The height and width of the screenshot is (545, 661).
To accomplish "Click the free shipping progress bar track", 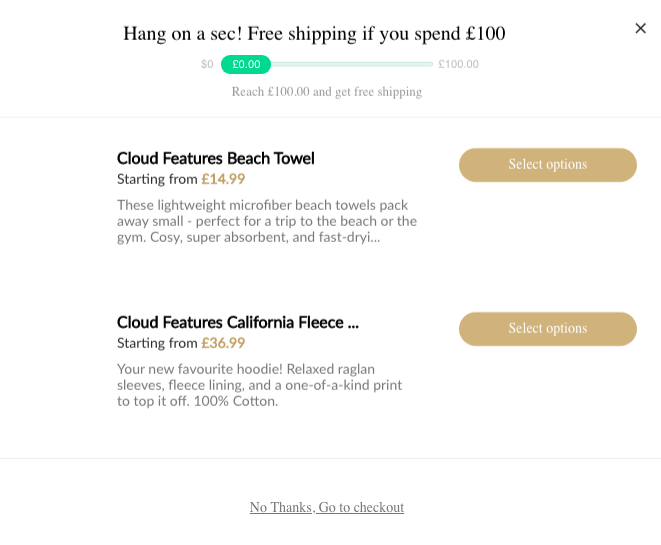I will click(x=351, y=64).
